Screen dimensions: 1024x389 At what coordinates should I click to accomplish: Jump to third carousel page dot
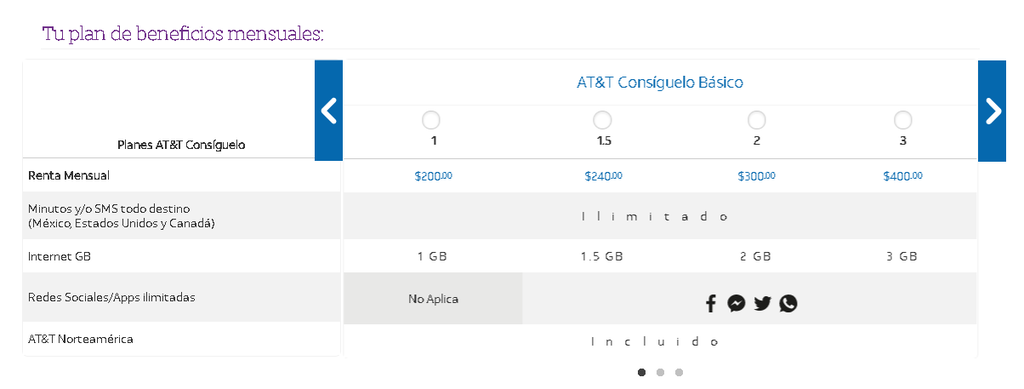point(679,373)
